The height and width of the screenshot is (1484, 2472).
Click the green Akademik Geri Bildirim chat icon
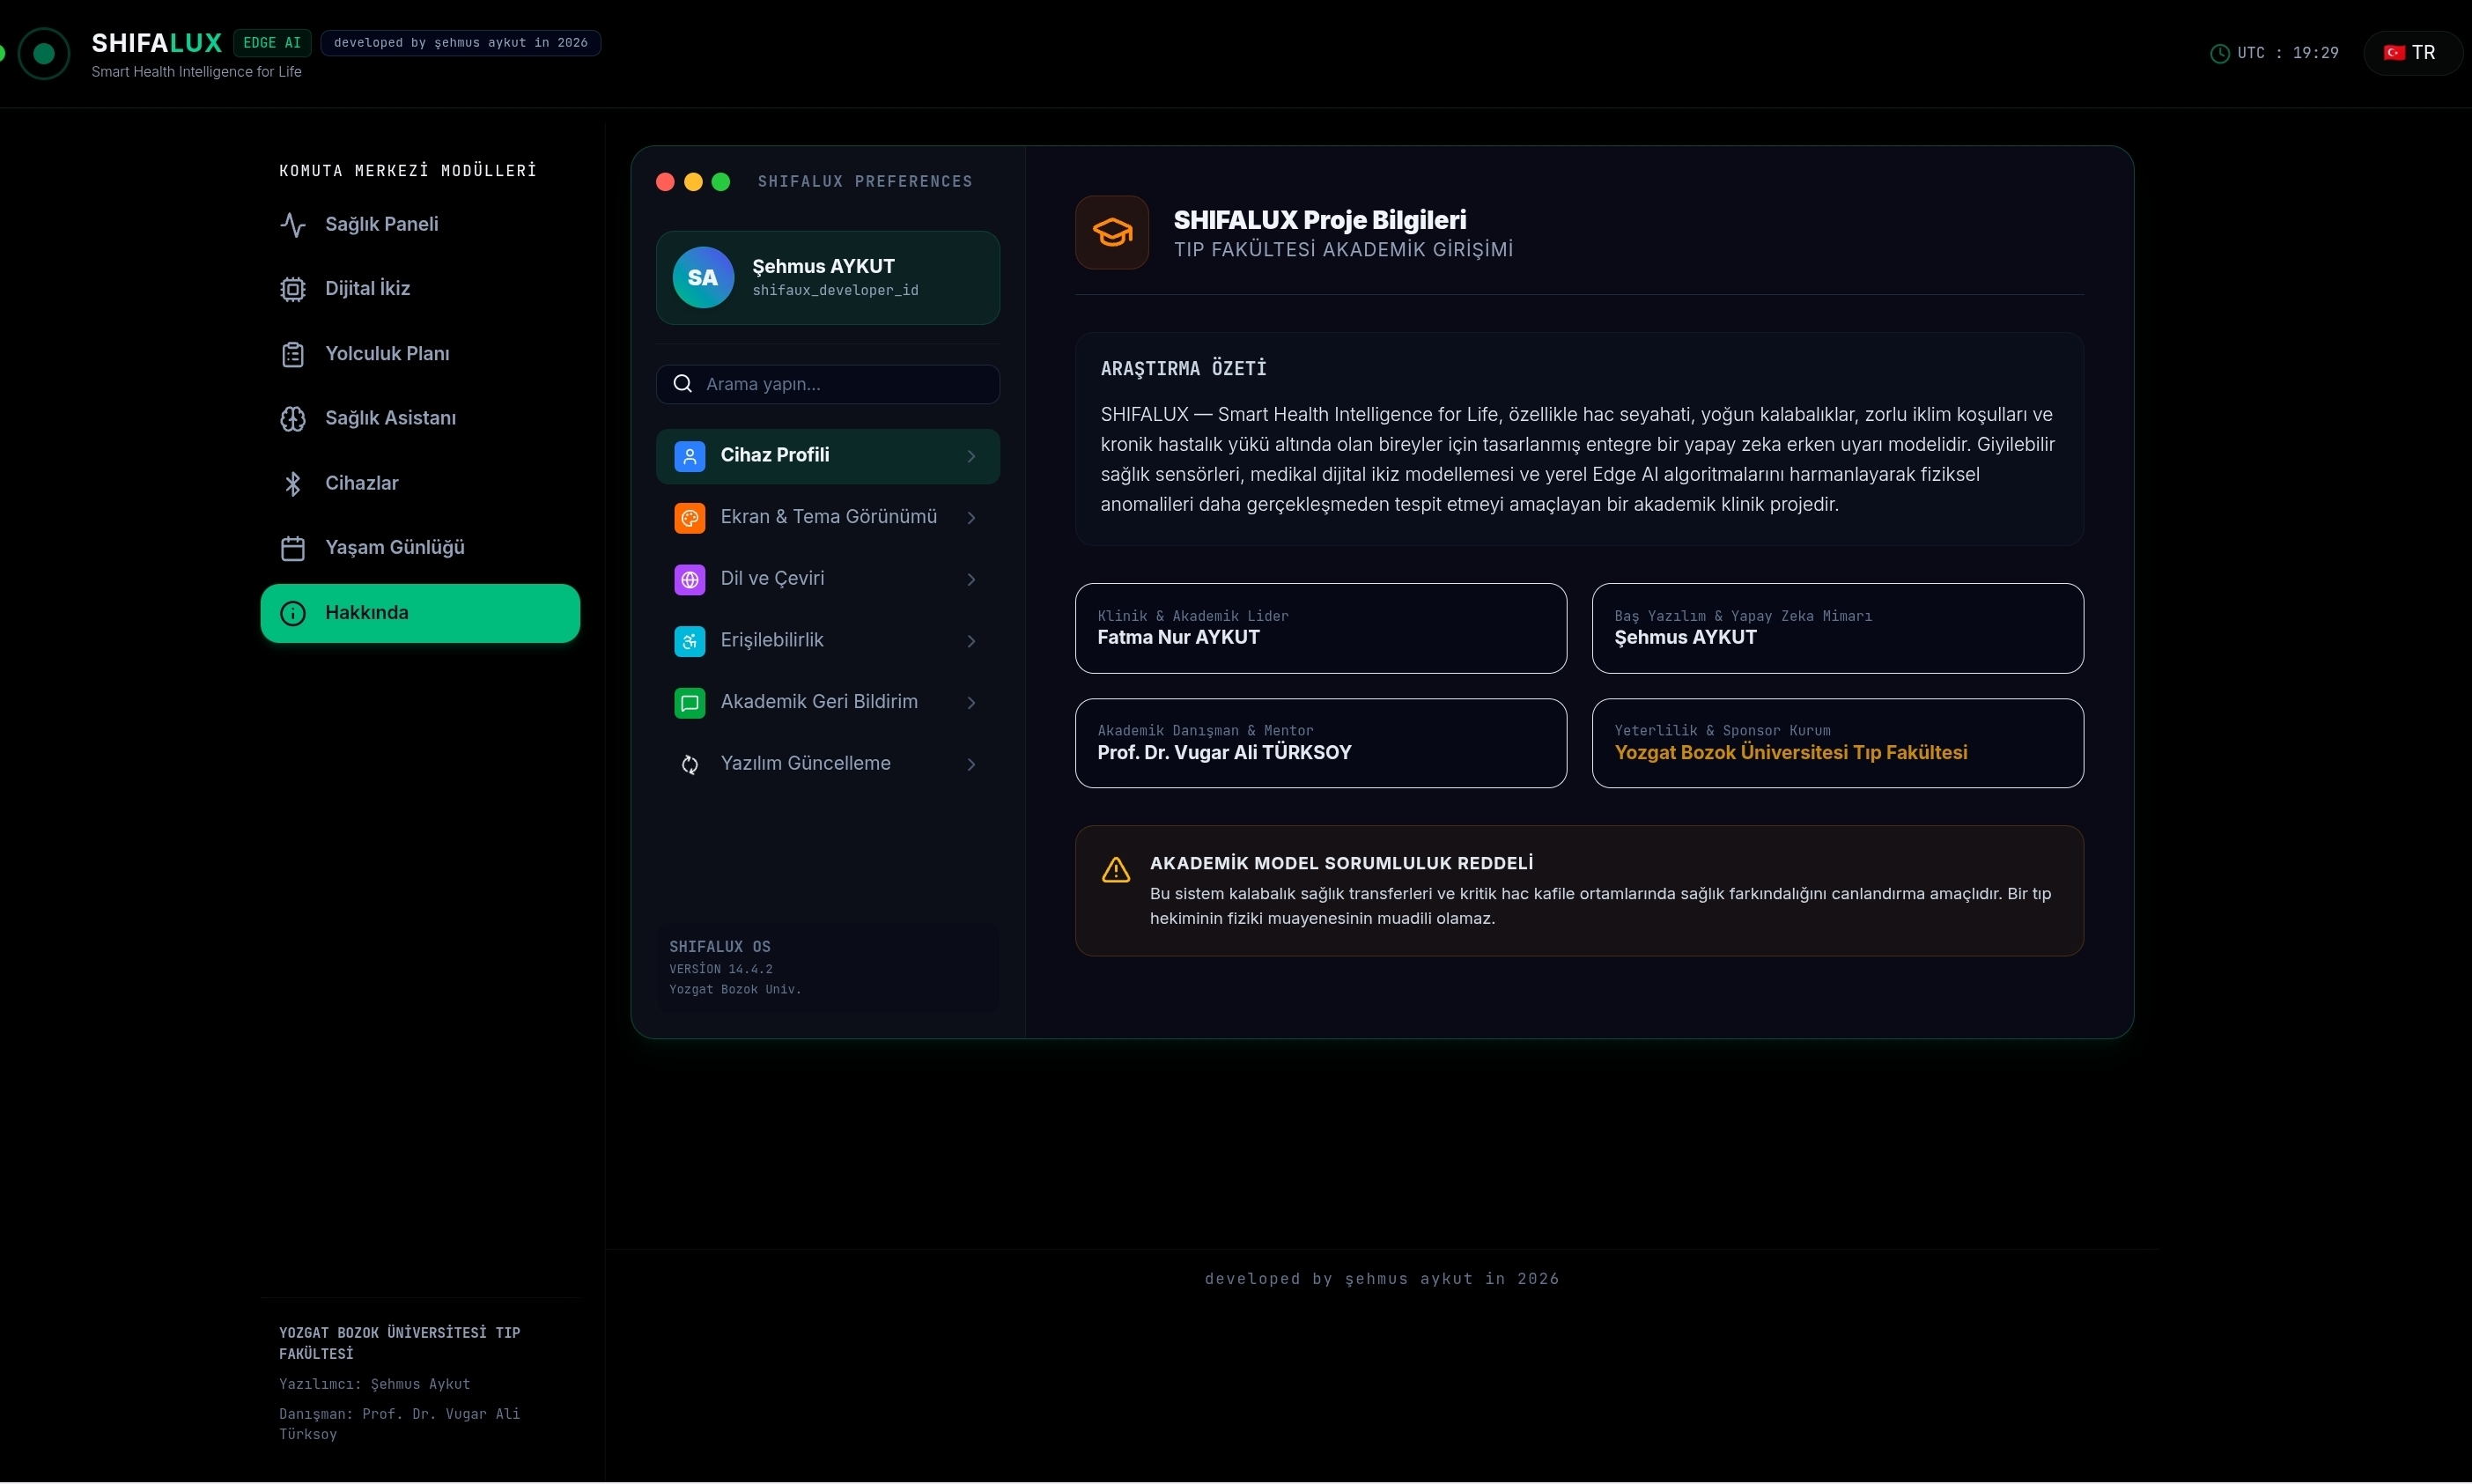click(690, 703)
